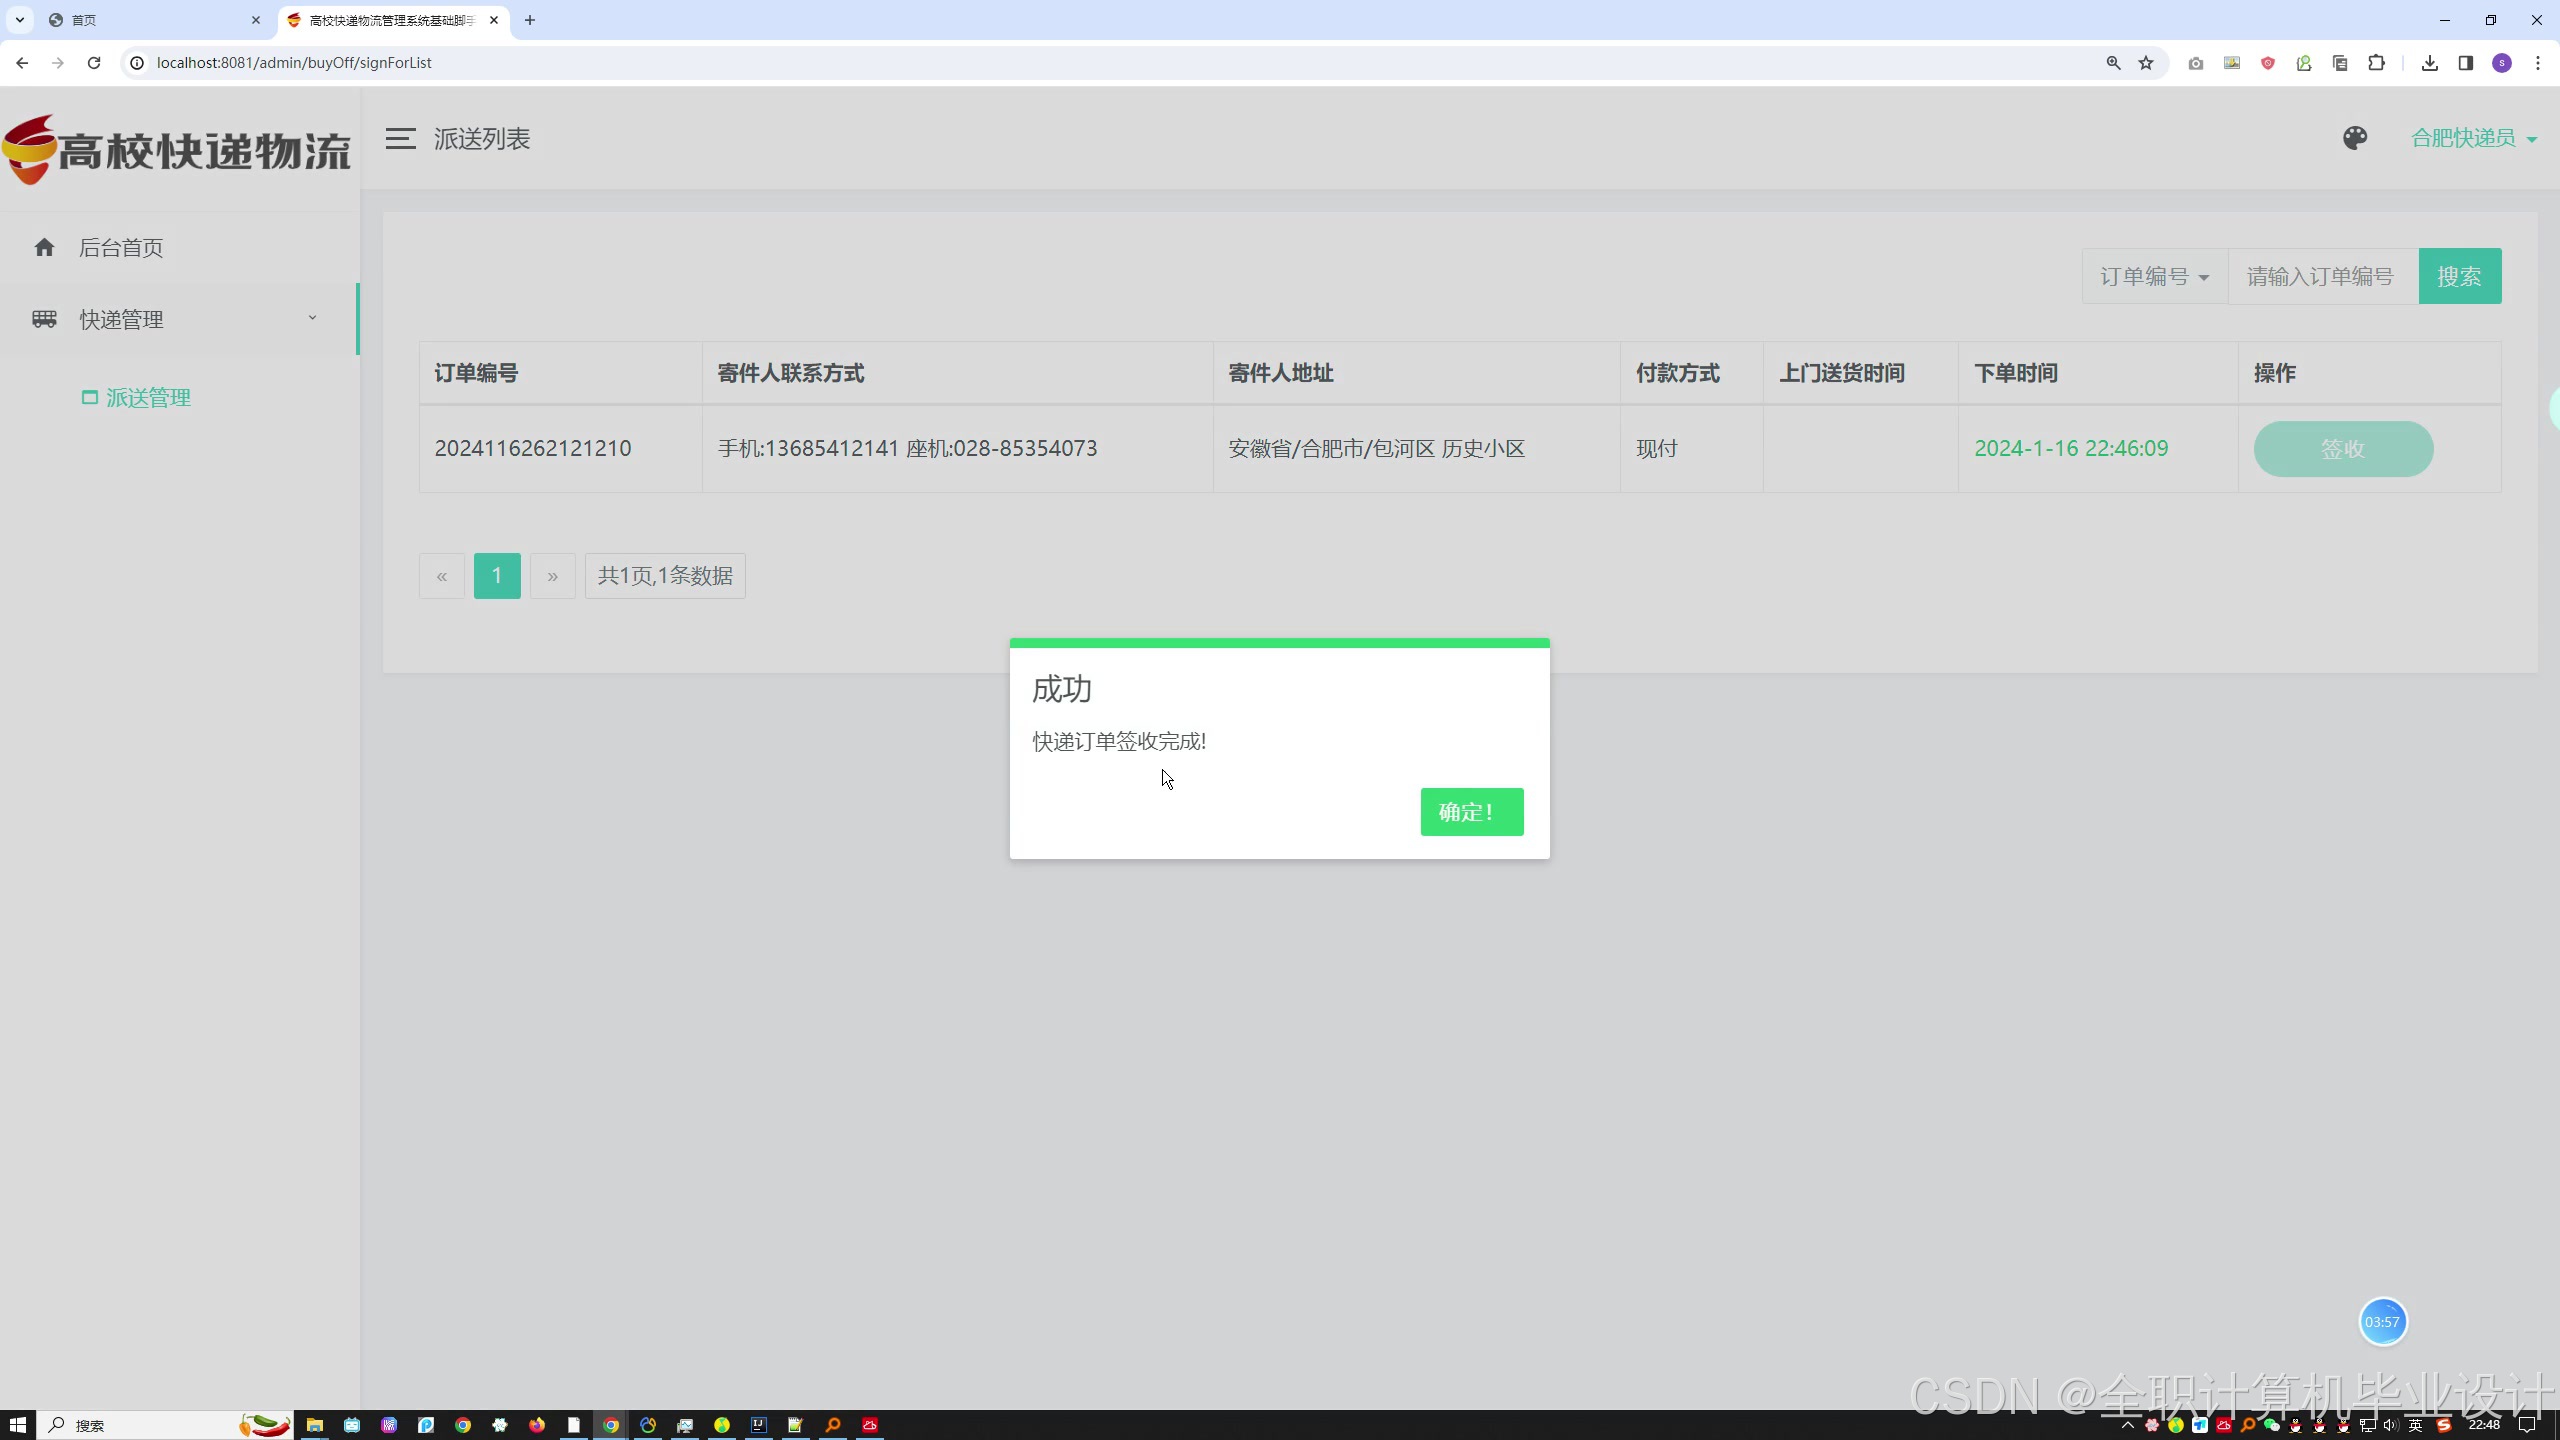Select 派送管理 in sidebar
Viewport: 2560px width, 1440px height.
[147, 398]
